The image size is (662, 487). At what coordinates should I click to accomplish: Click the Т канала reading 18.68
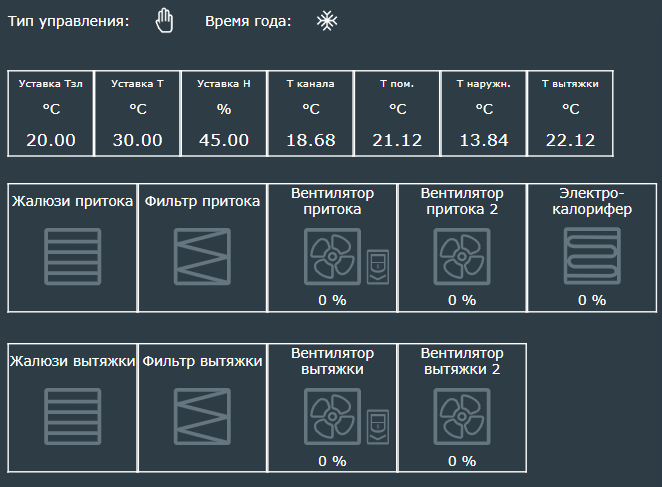point(310,140)
